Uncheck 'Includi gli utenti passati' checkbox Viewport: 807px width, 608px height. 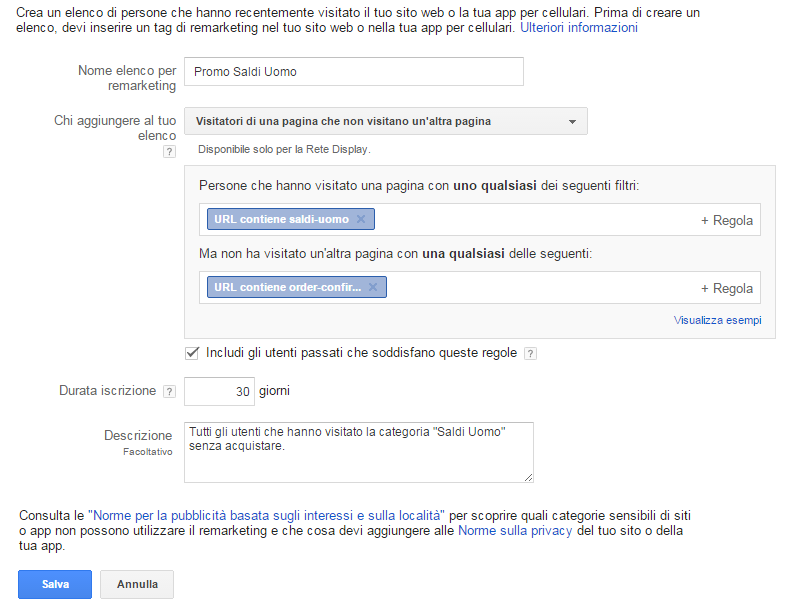tap(192, 353)
